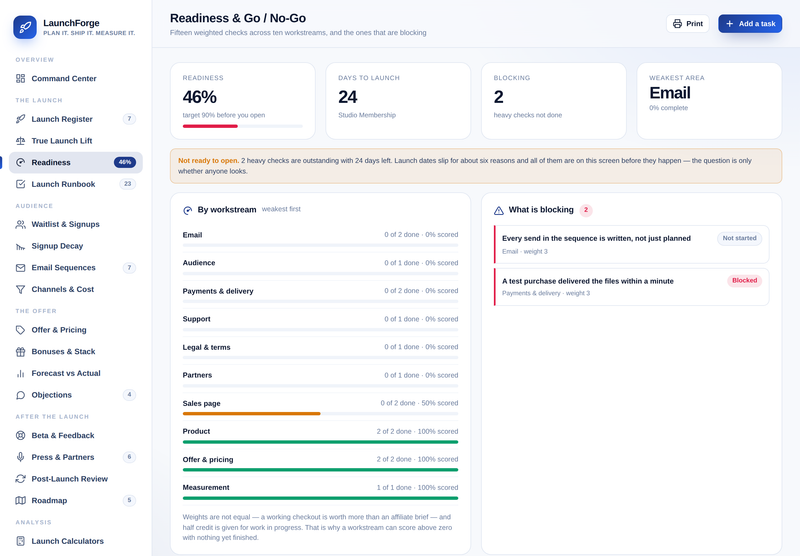Viewport: 800px width, 556px height.
Task: Open the test purchase delivered files task
Action: [632, 287]
